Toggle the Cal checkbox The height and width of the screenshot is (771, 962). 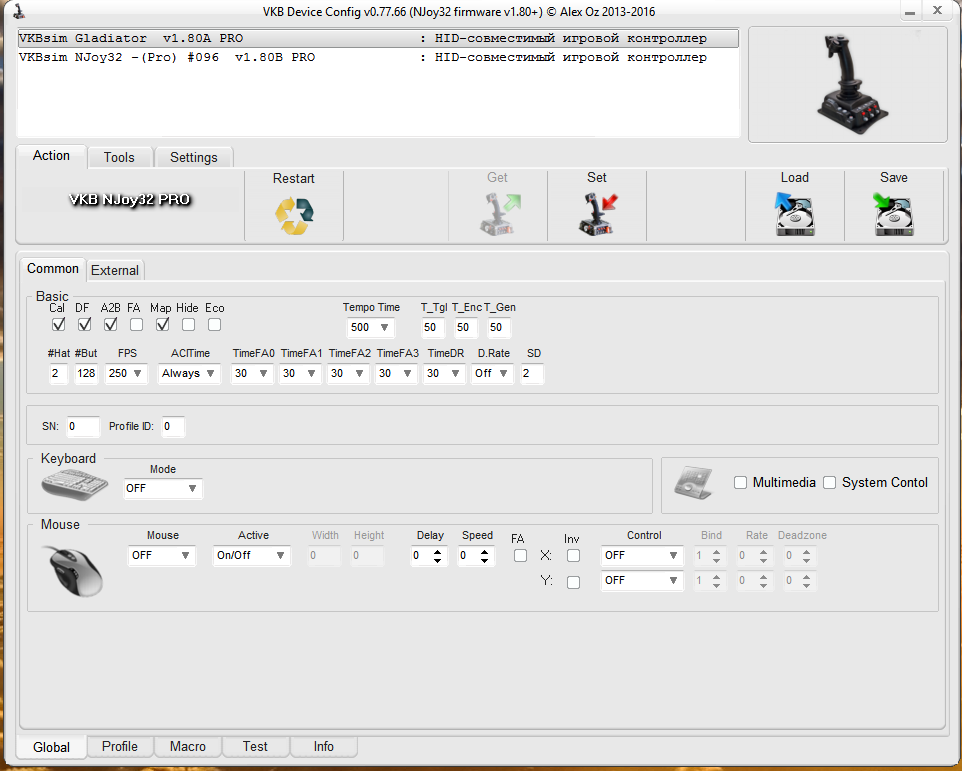pos(58,324)
